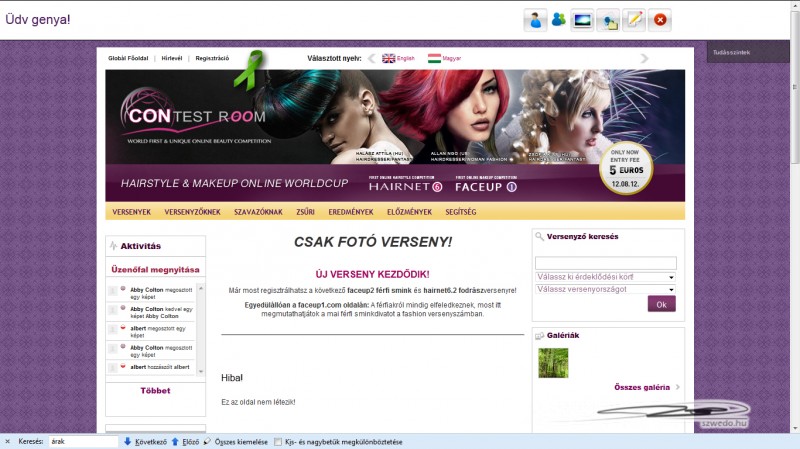Viewport: 800px width, 449px height.
Task: Click the activity list scrollbar up arrow
Action: 201,288
